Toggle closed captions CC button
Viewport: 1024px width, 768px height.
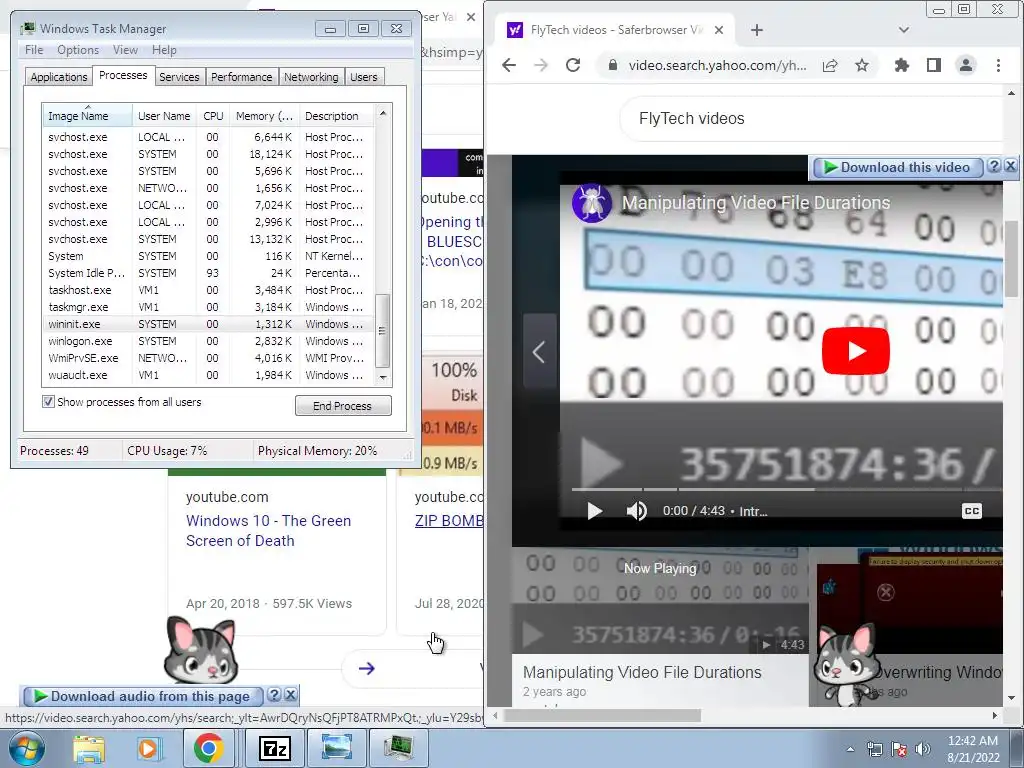(972, 511)
